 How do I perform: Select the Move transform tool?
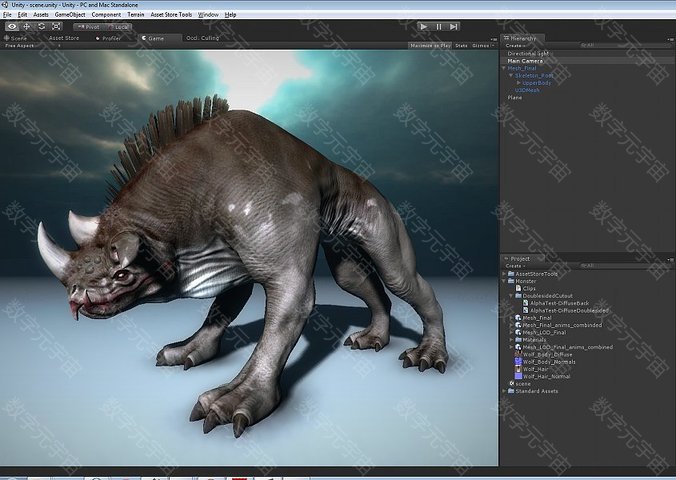pyautogui.click(x=27, y=27)
